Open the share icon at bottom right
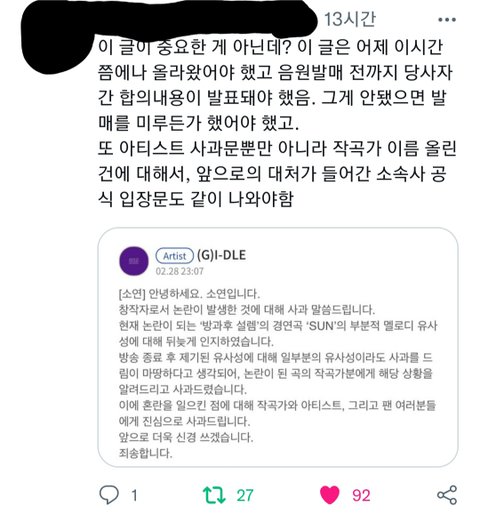The image size is (480, 522). click(x=447, y=495)
